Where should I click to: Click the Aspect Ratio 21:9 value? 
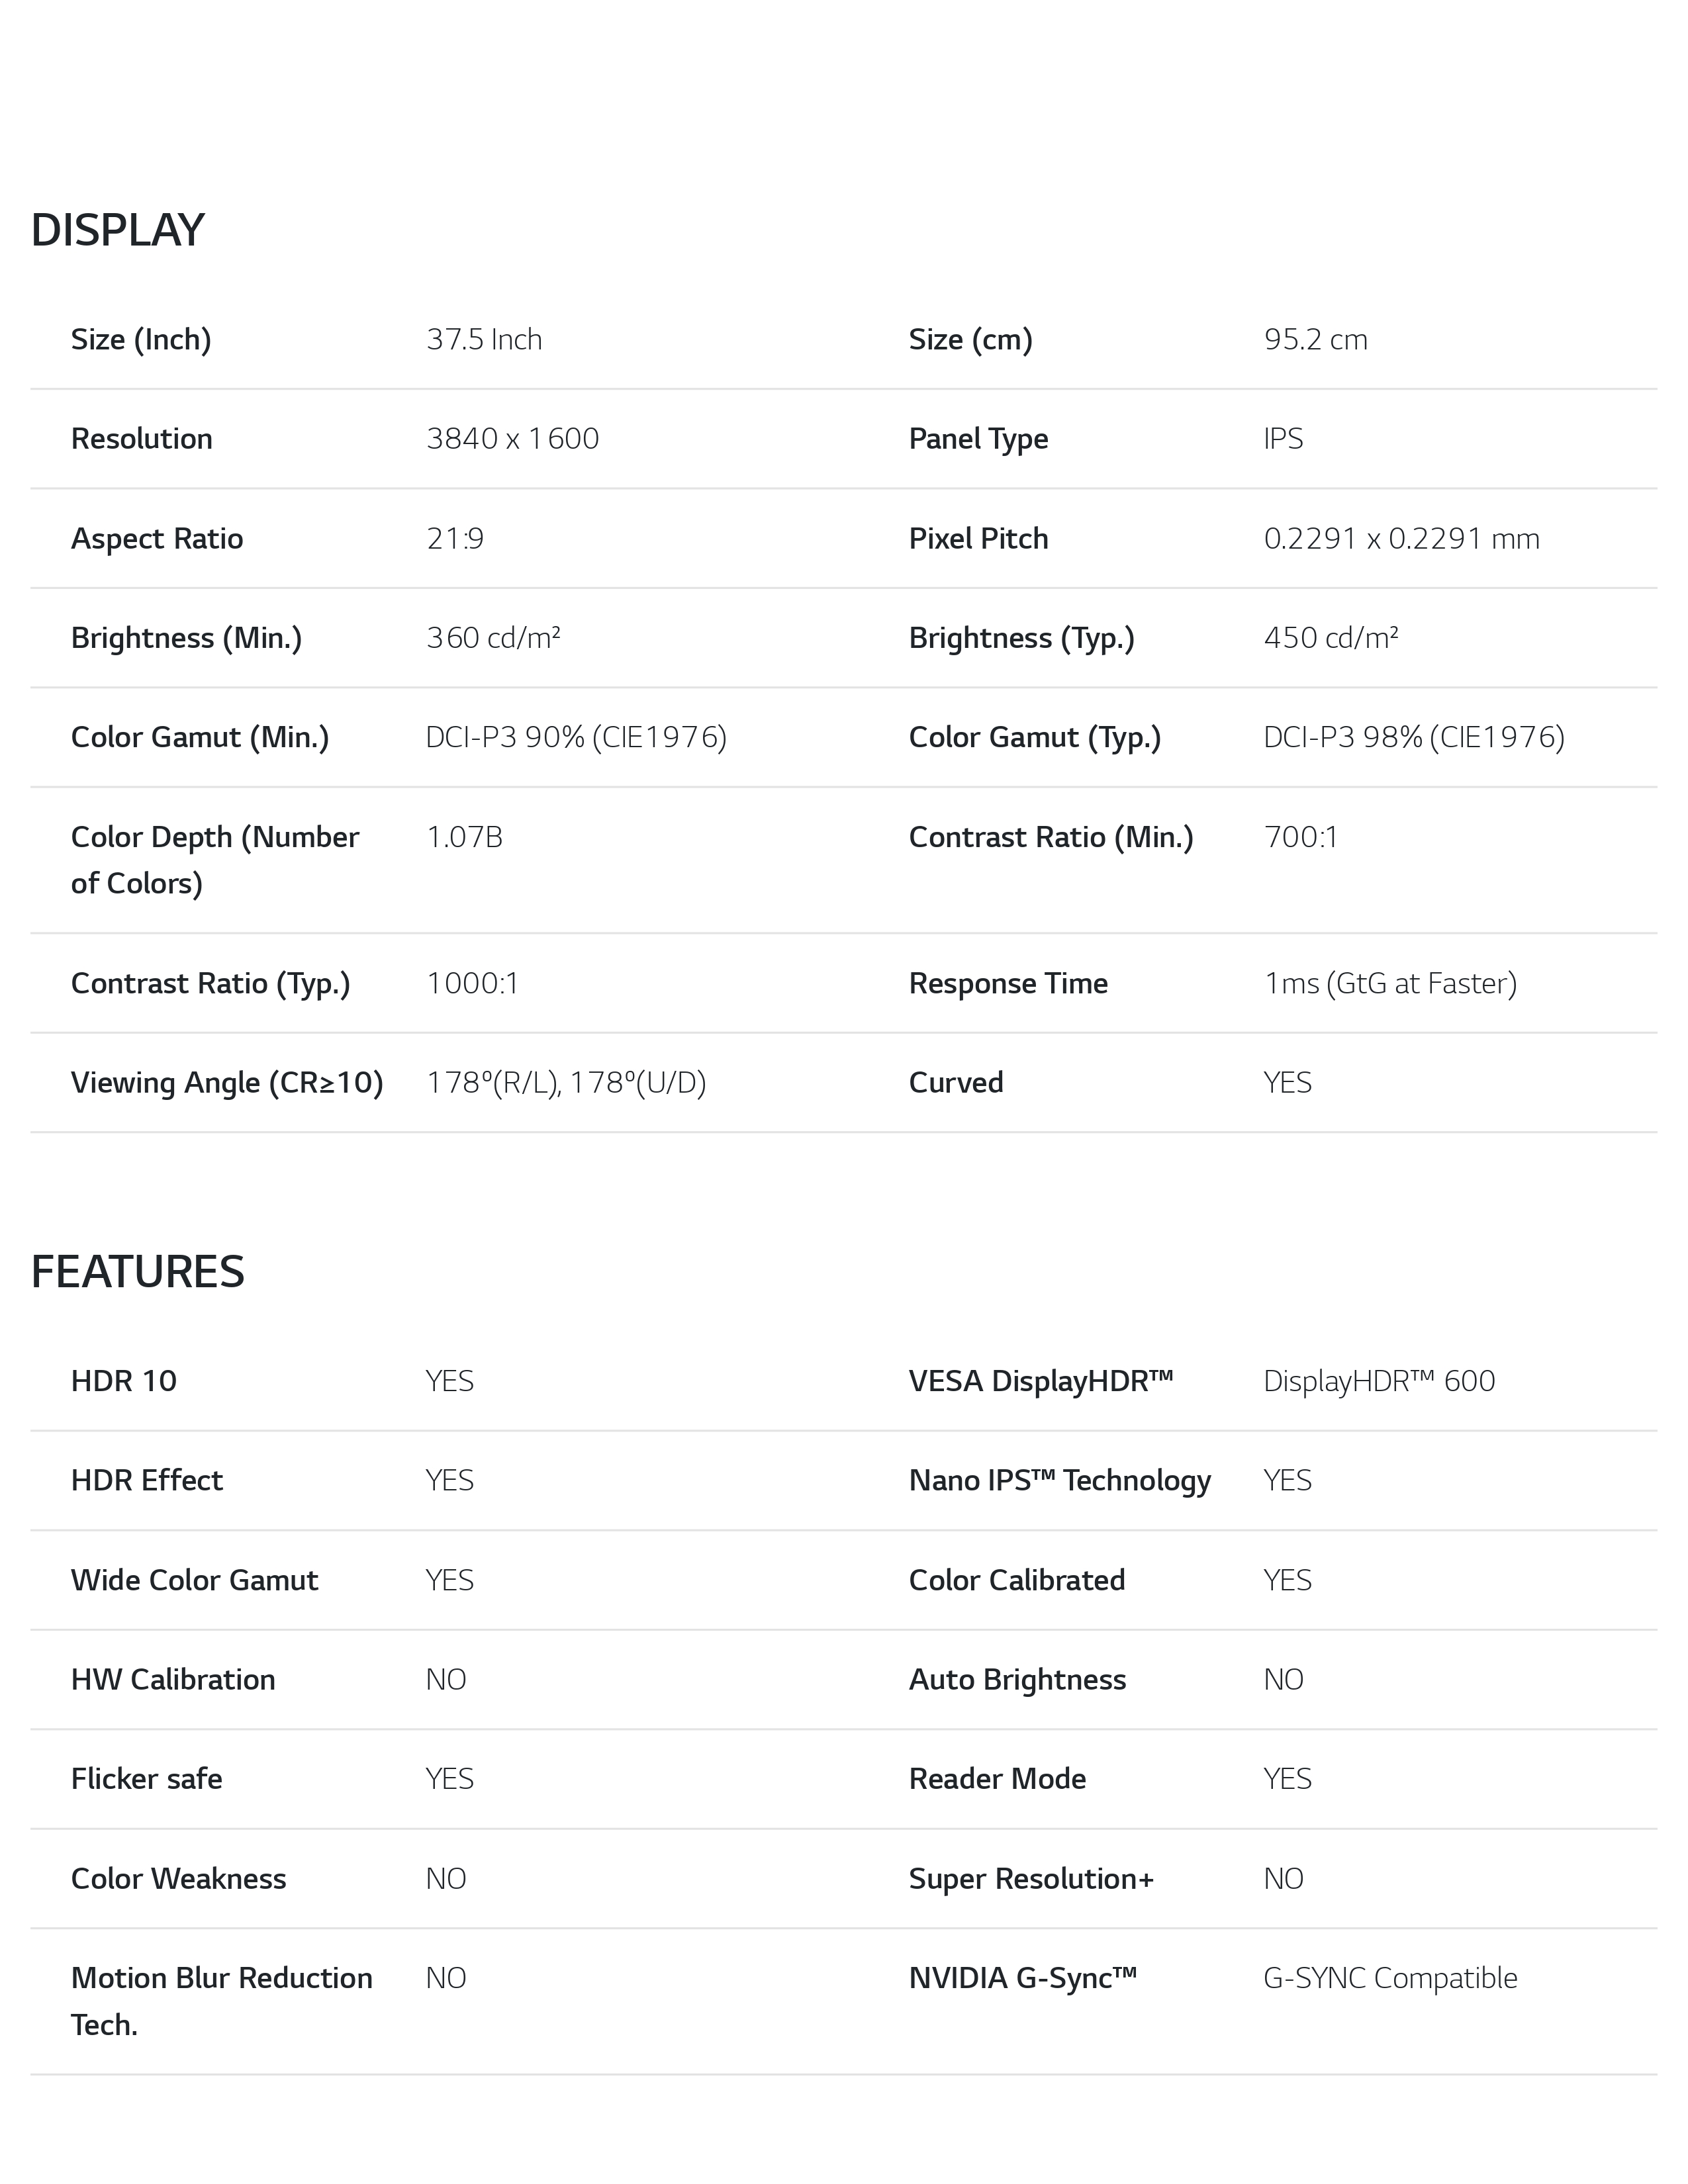tap(455, 538)
